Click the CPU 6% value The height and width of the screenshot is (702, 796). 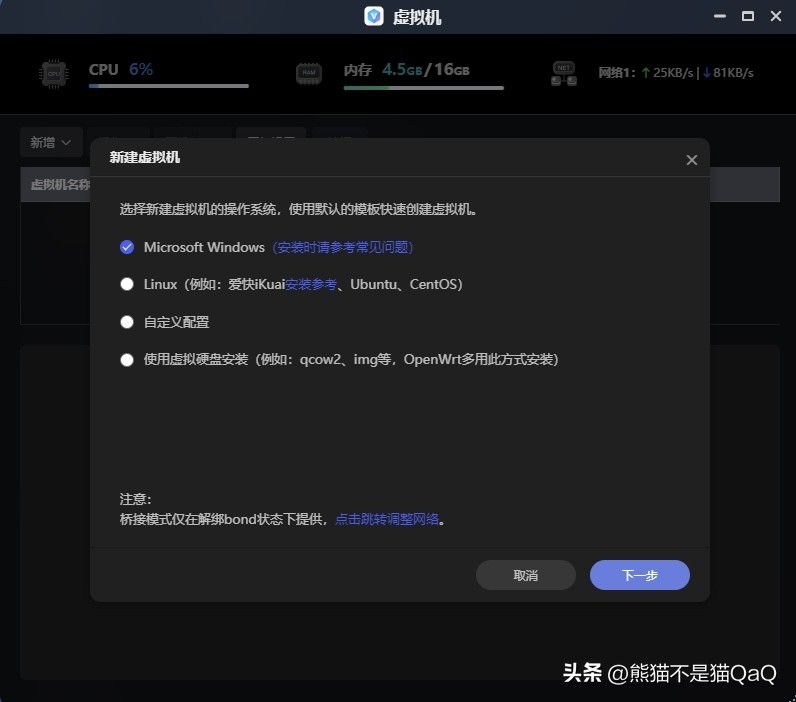click(x=141, y=69)
